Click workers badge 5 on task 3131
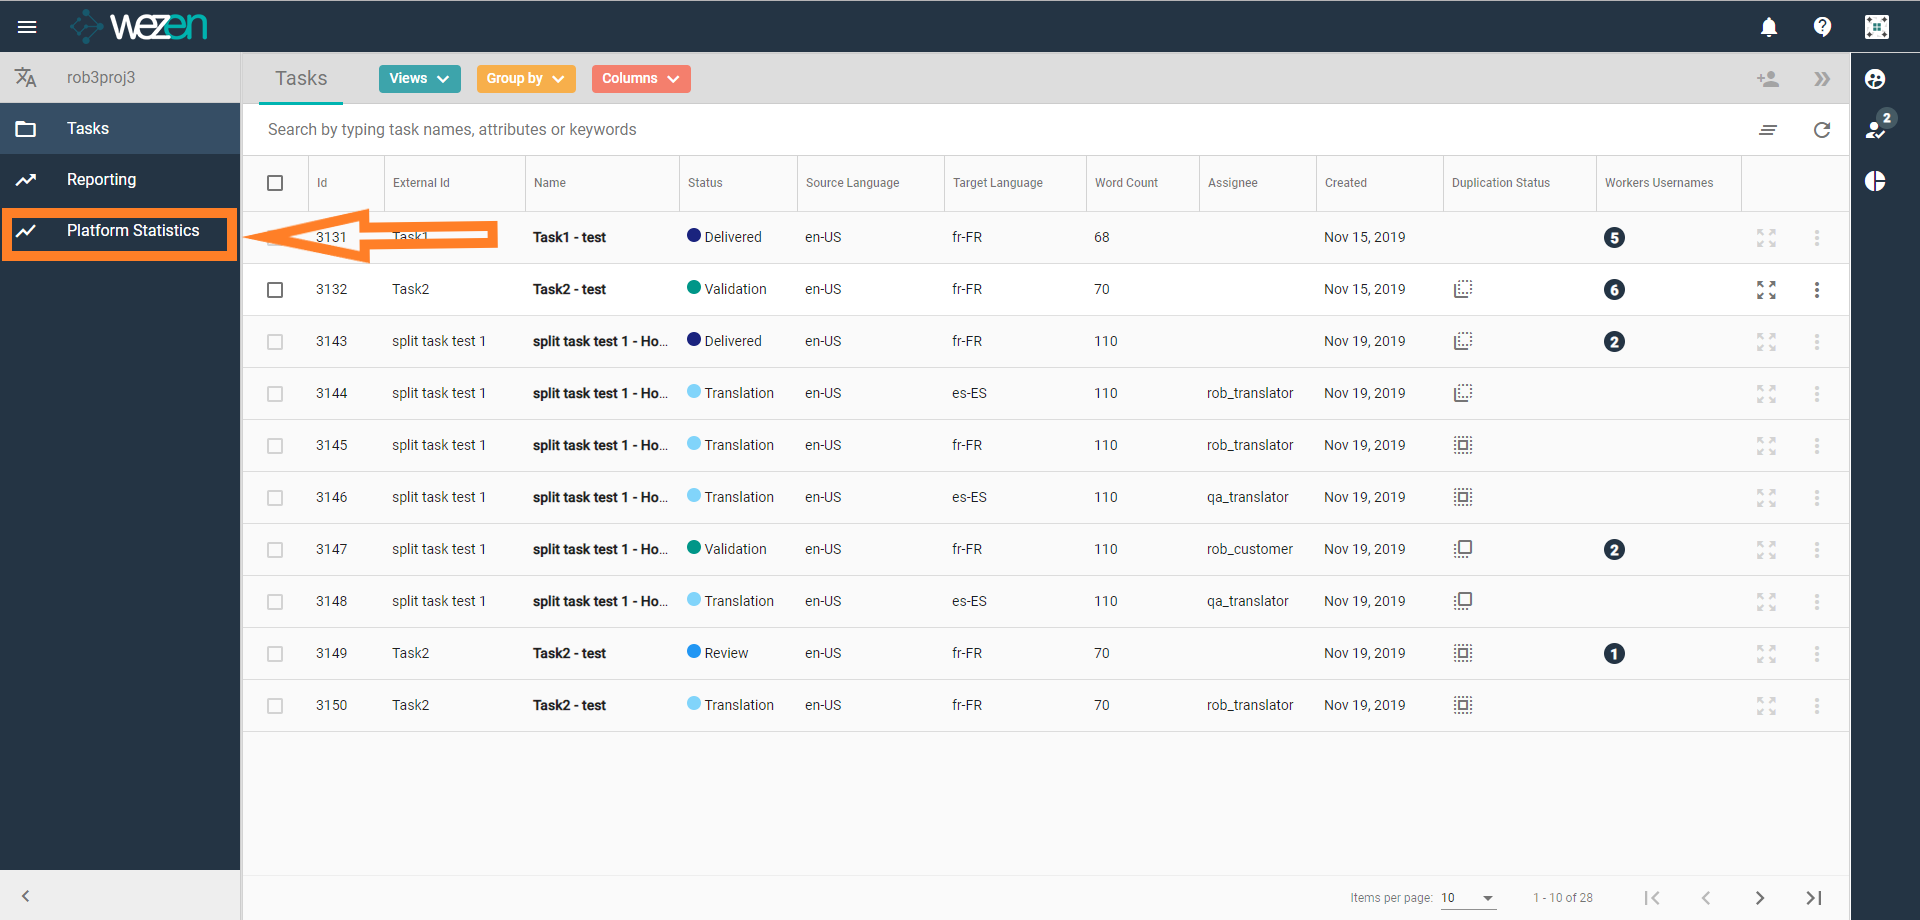The width and height of the screenshot is (1920, 920). click(1614, 238)
